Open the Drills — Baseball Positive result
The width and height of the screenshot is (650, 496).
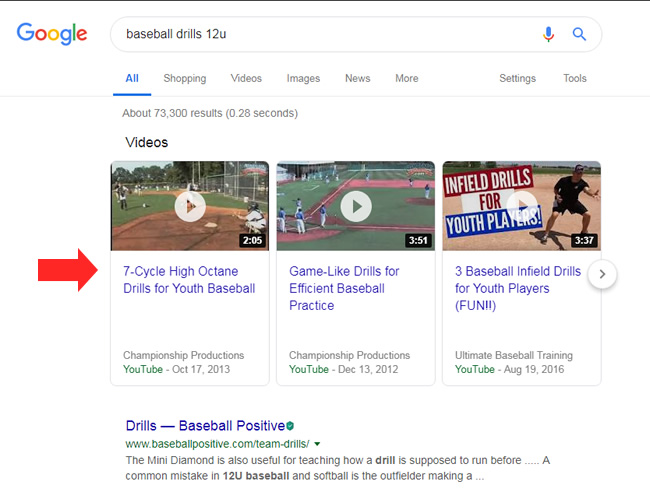[x=205, y=426]
